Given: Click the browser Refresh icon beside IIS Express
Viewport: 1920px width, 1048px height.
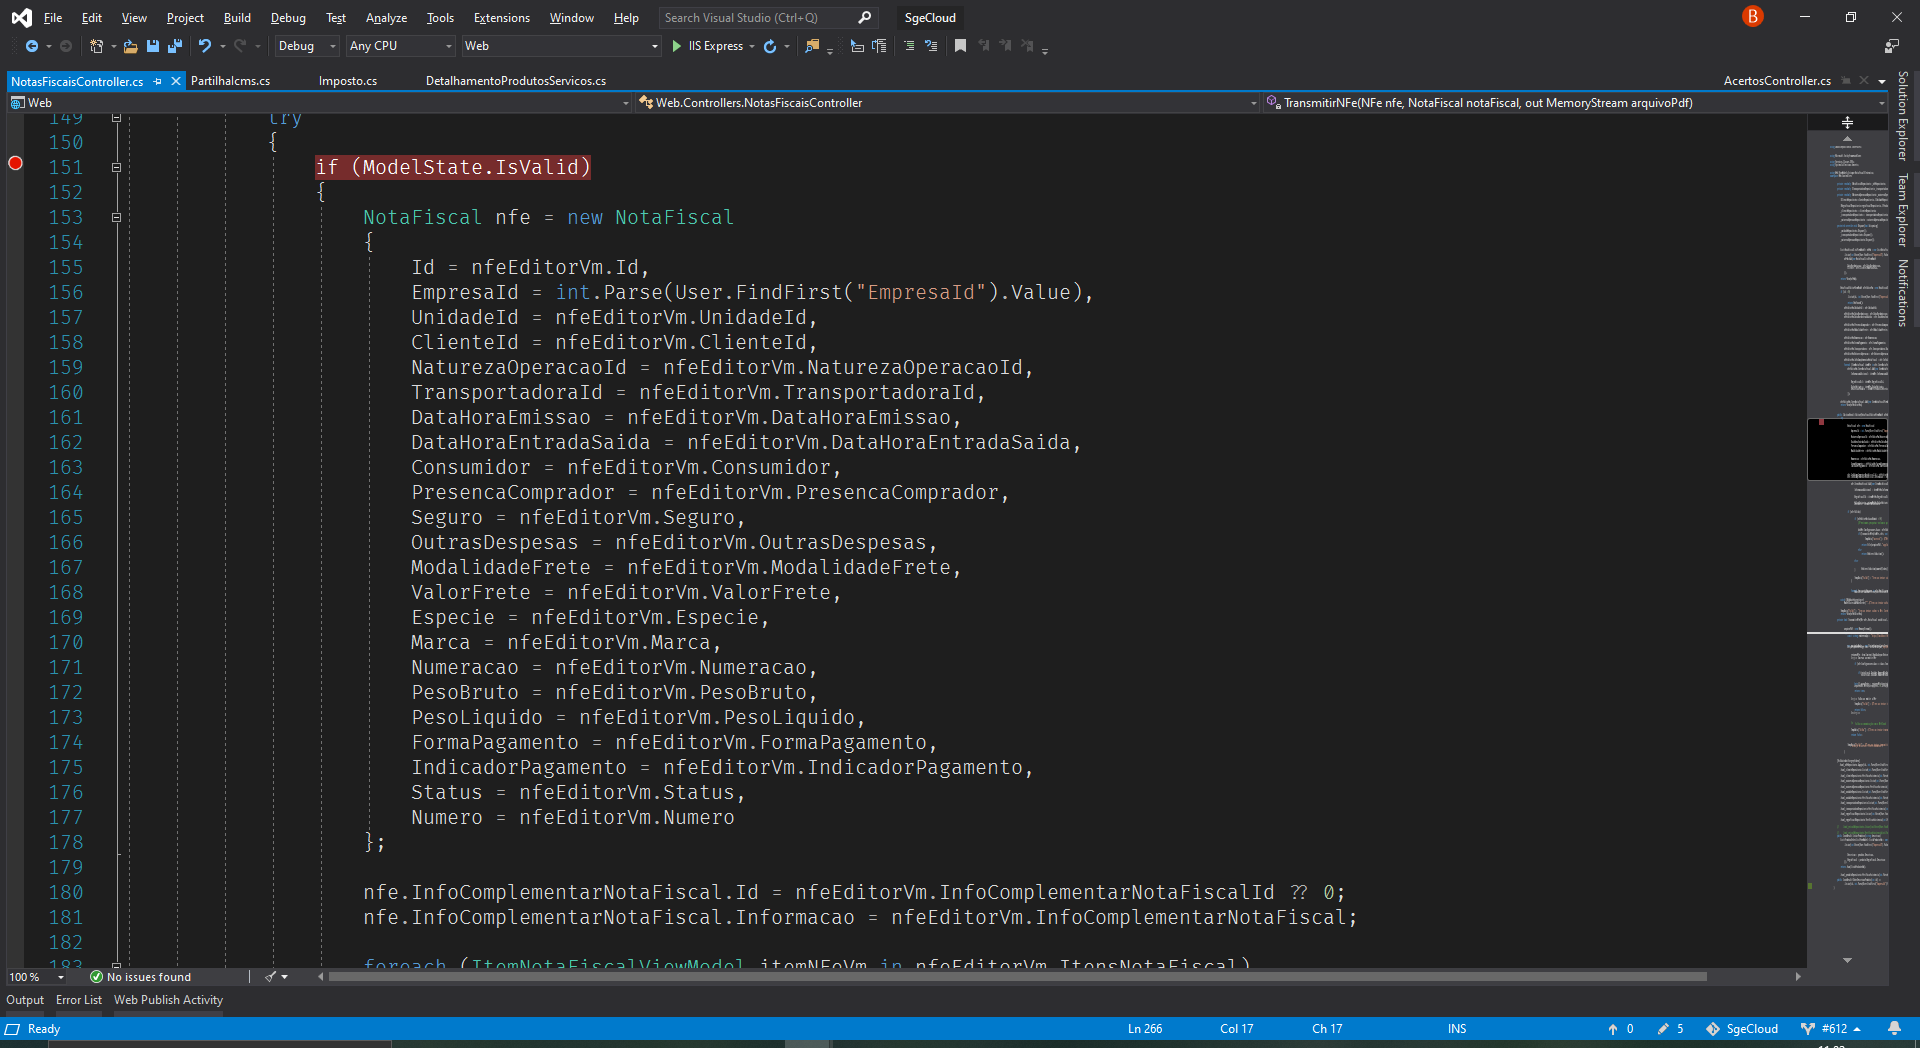Looking at the screenshot, I should 770,46.
